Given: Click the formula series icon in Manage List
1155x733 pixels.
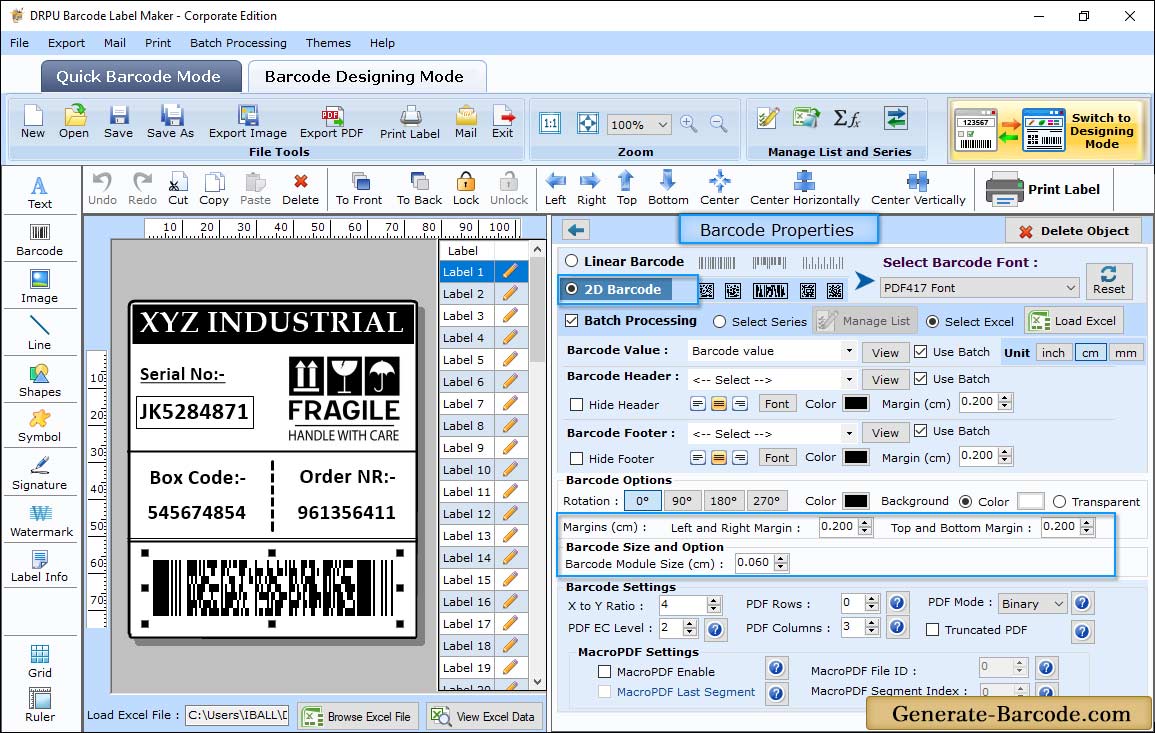Looking at the screenshot, I should click(847, 118).
